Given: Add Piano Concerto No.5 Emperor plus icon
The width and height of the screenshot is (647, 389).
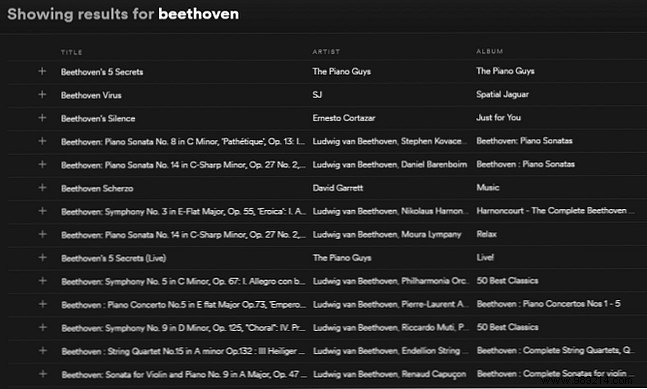Looking at the screenshot, I should tap(42, 304).
